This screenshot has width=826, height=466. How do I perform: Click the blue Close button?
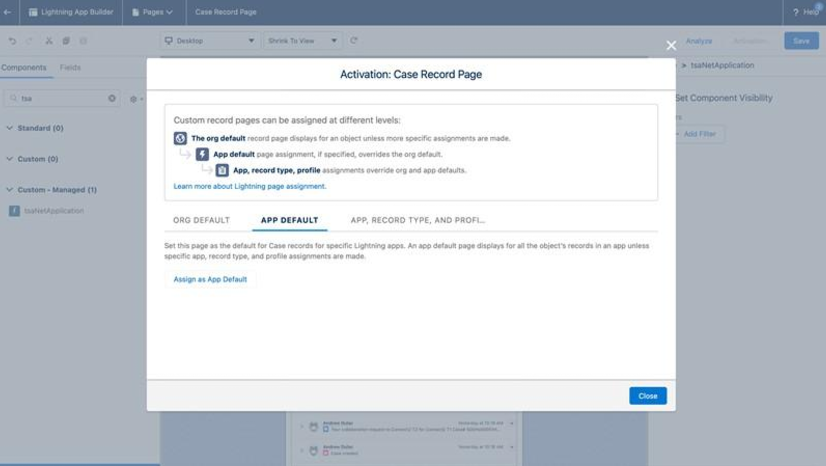tap(647, 396)
